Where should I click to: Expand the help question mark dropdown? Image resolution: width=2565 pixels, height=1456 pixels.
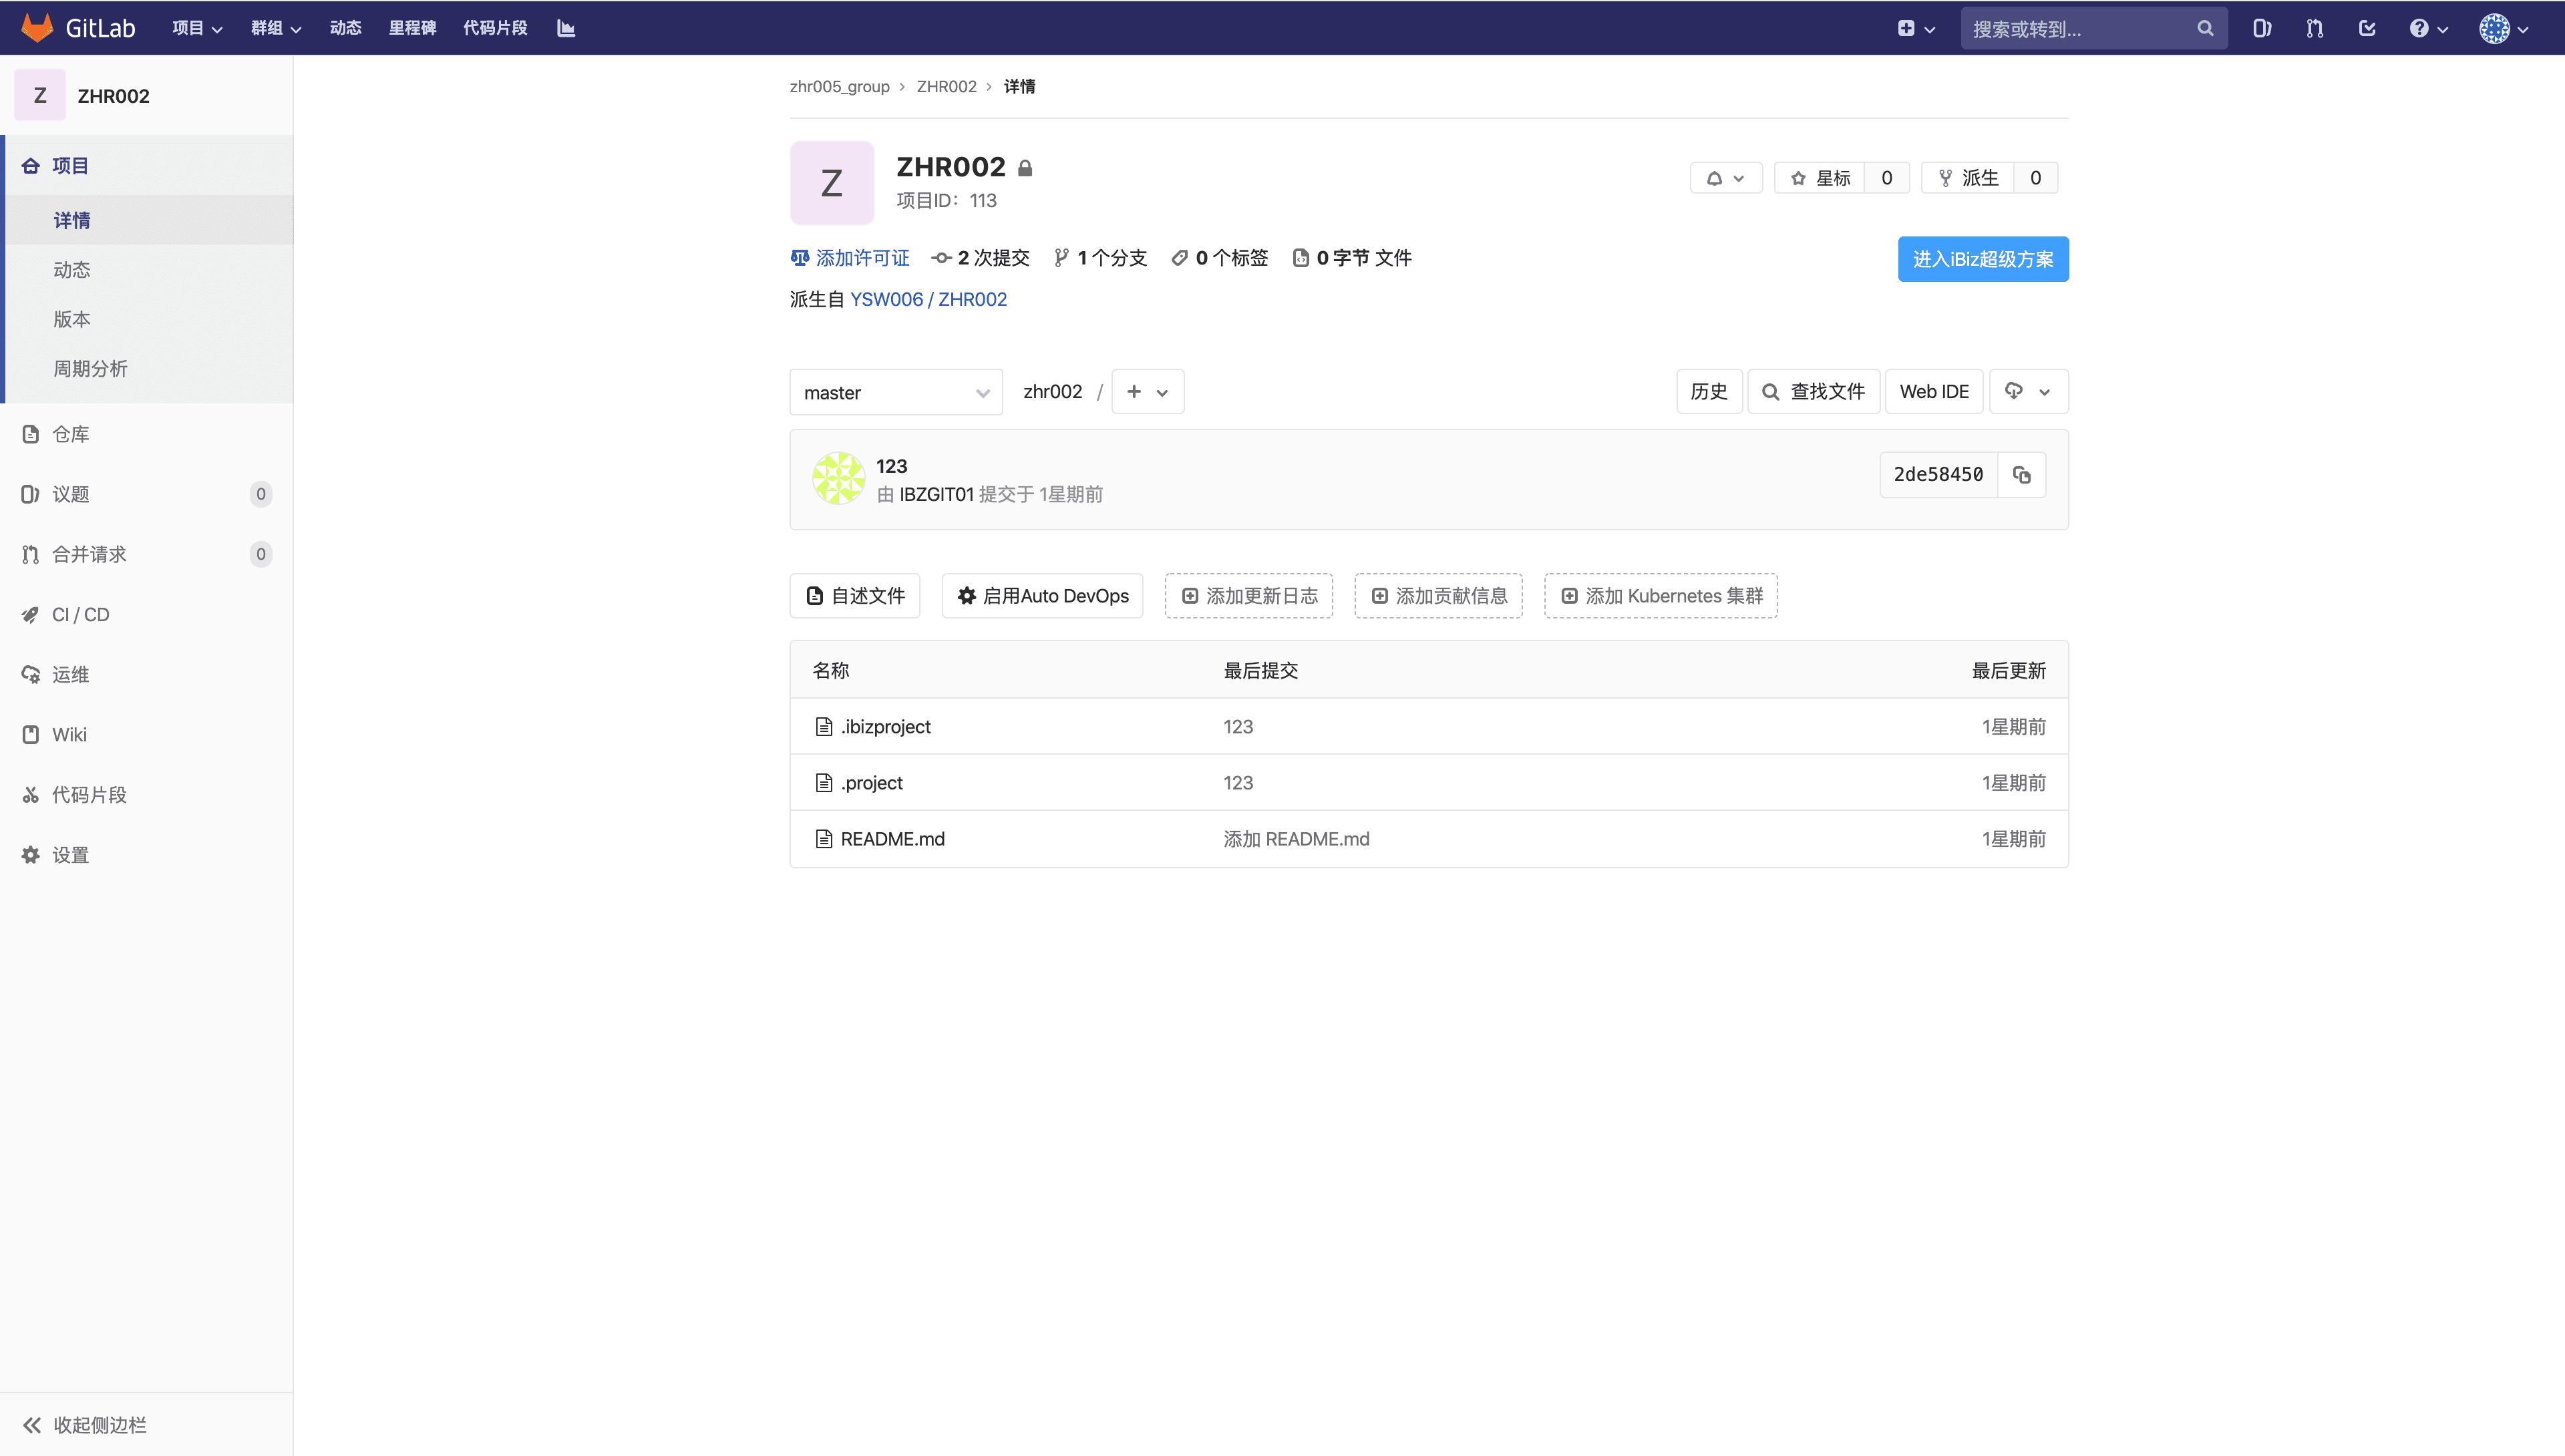2428,28
